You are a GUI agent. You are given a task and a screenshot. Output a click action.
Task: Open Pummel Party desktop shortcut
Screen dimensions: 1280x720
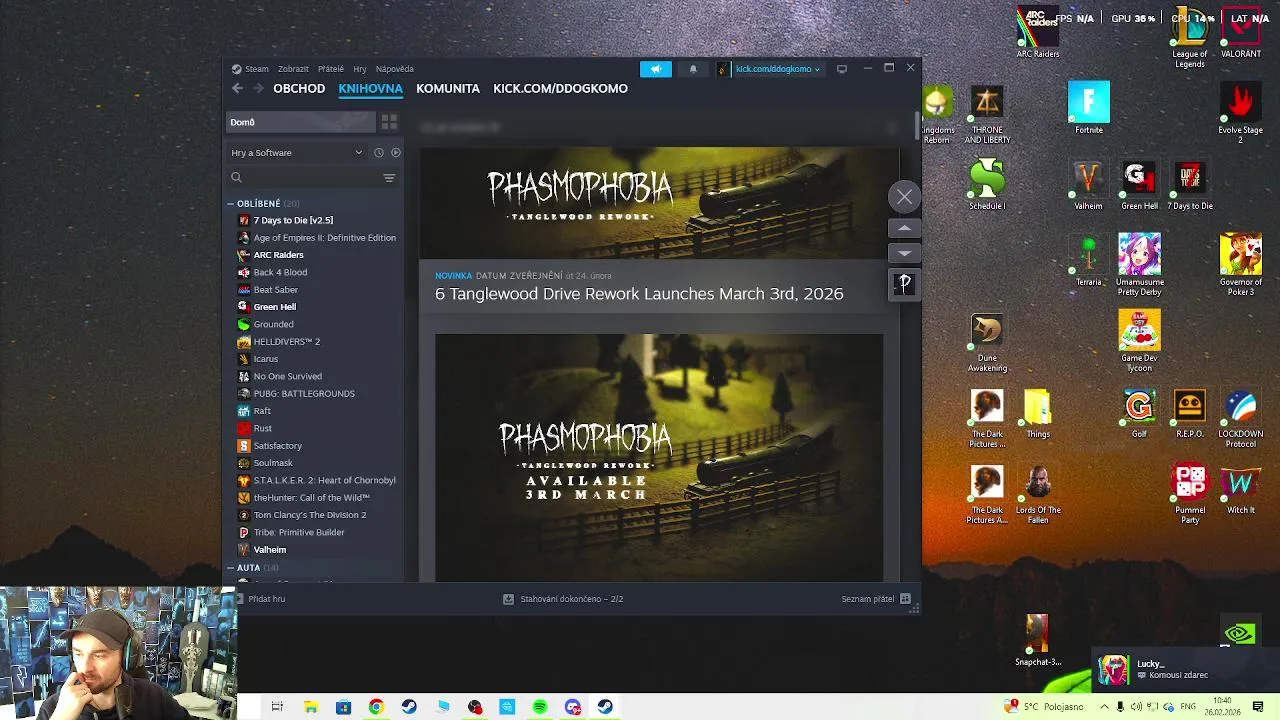coord(1190,493)
